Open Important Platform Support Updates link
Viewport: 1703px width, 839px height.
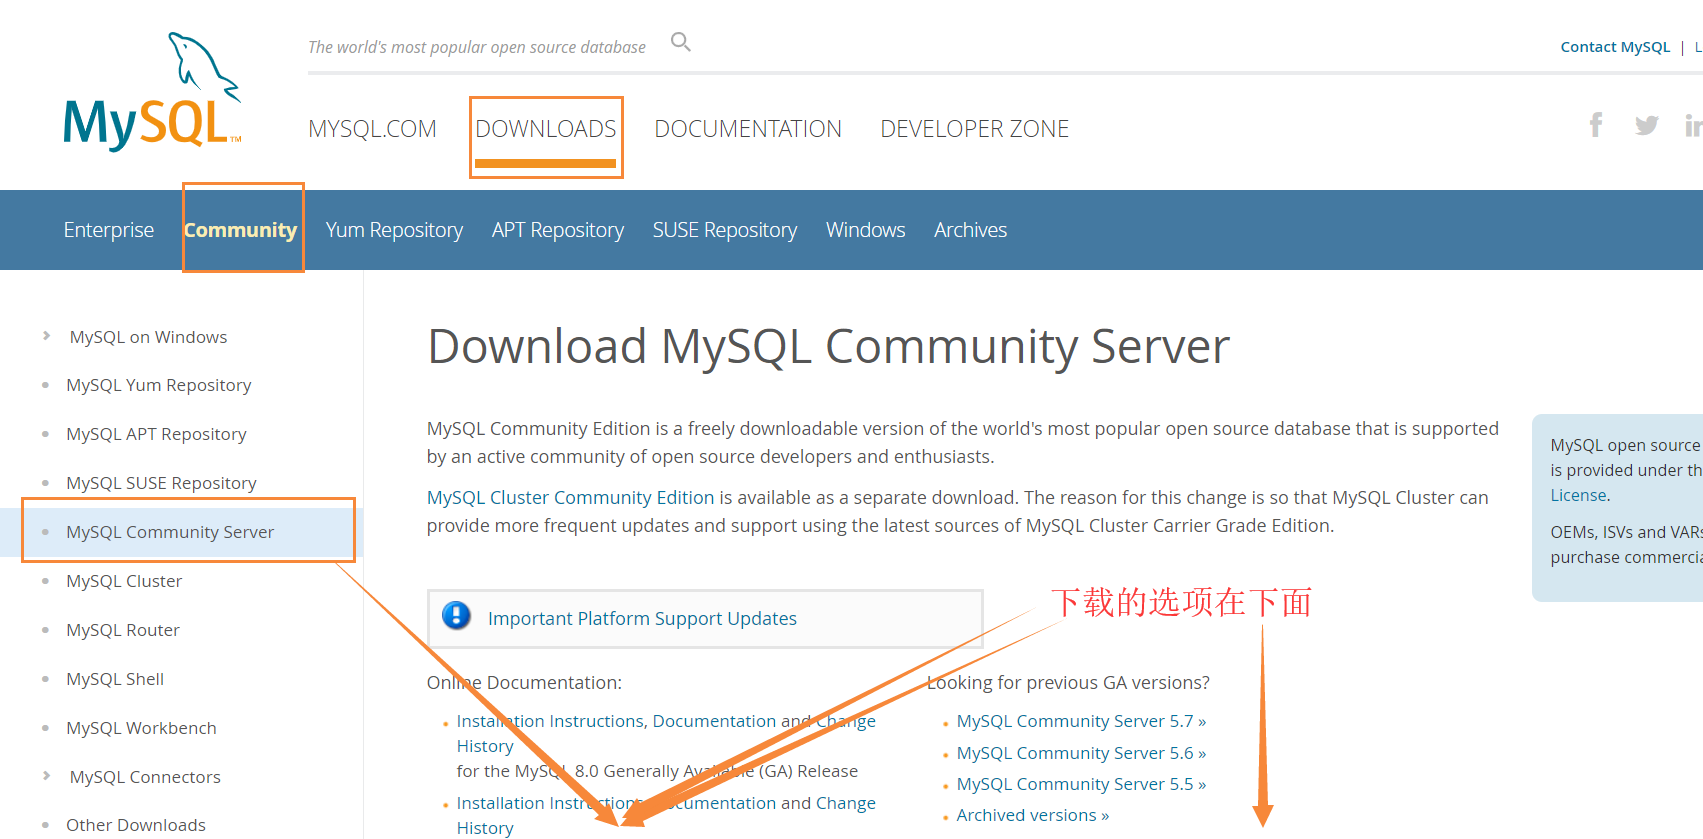642,618
